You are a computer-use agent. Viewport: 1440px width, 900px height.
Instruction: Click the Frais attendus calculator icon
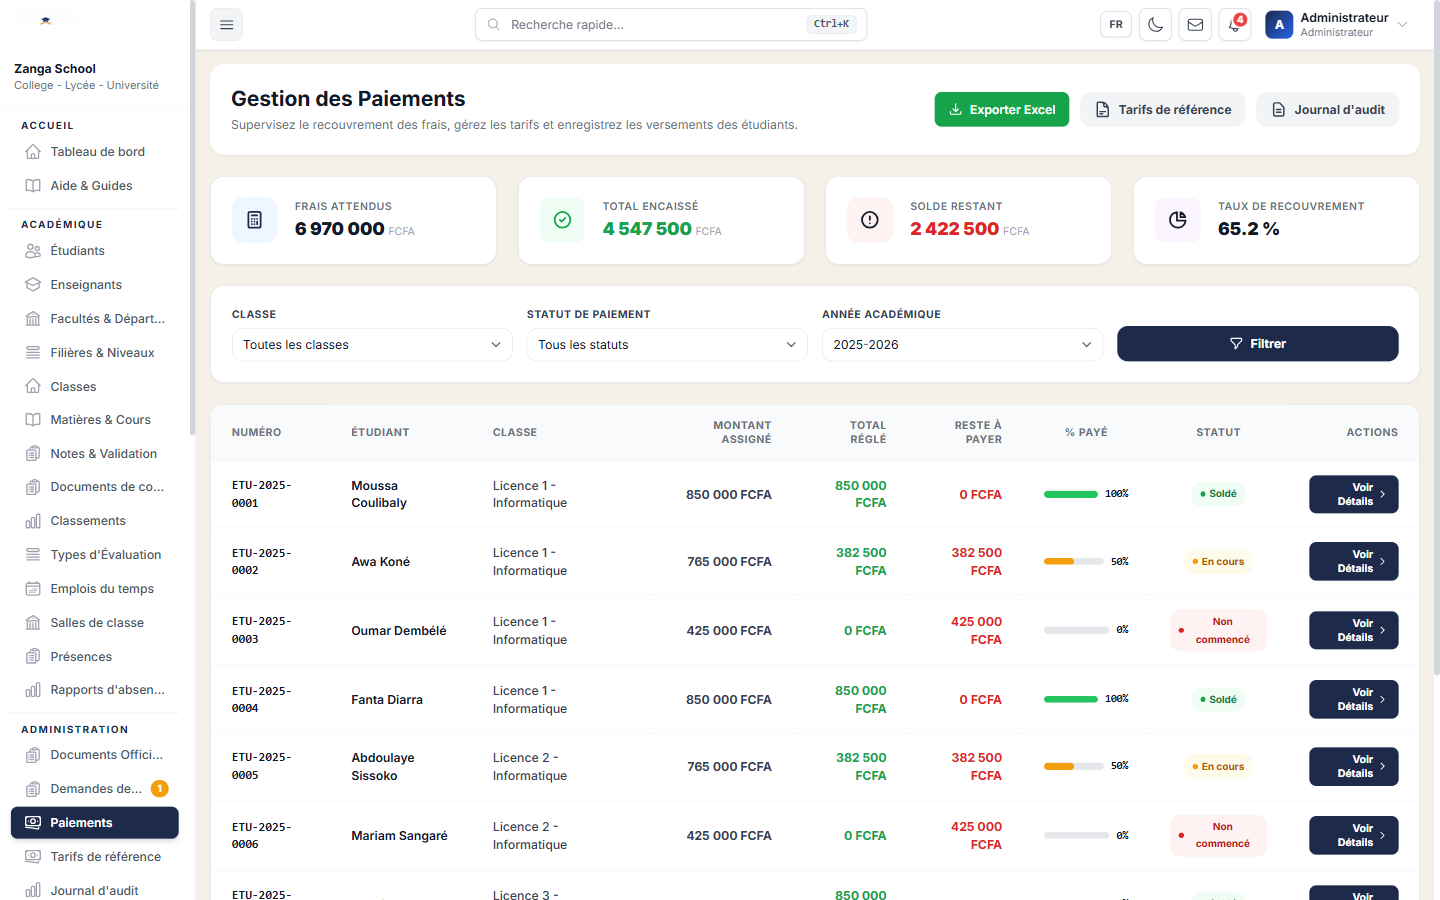point(254,220)
